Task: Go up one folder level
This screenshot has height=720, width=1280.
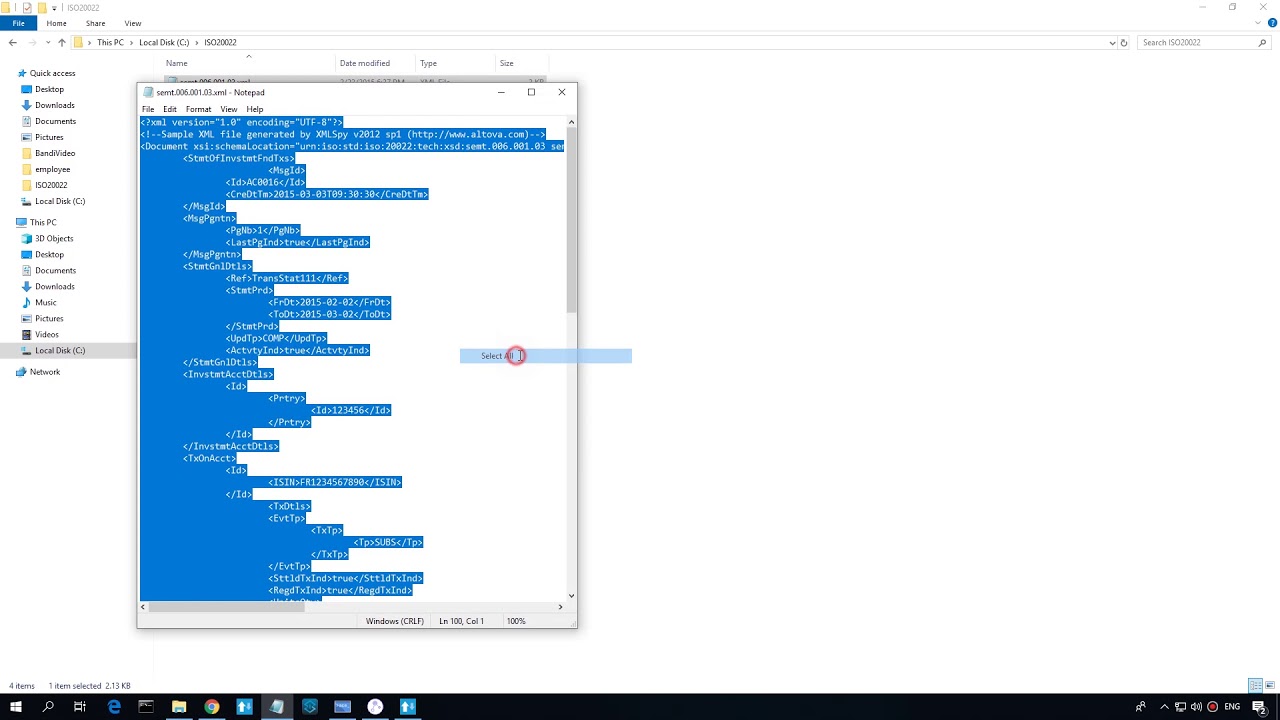Action: click(x=62, y=43)
